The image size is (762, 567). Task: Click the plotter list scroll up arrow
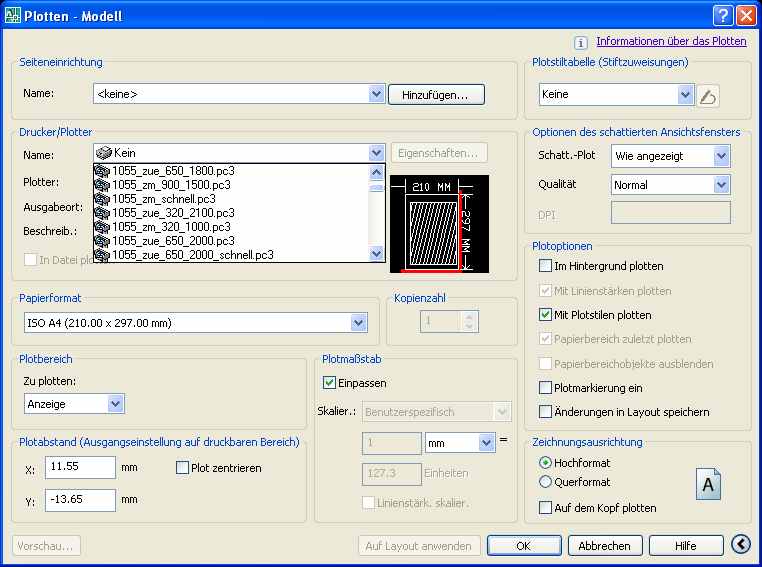[376, 172]
